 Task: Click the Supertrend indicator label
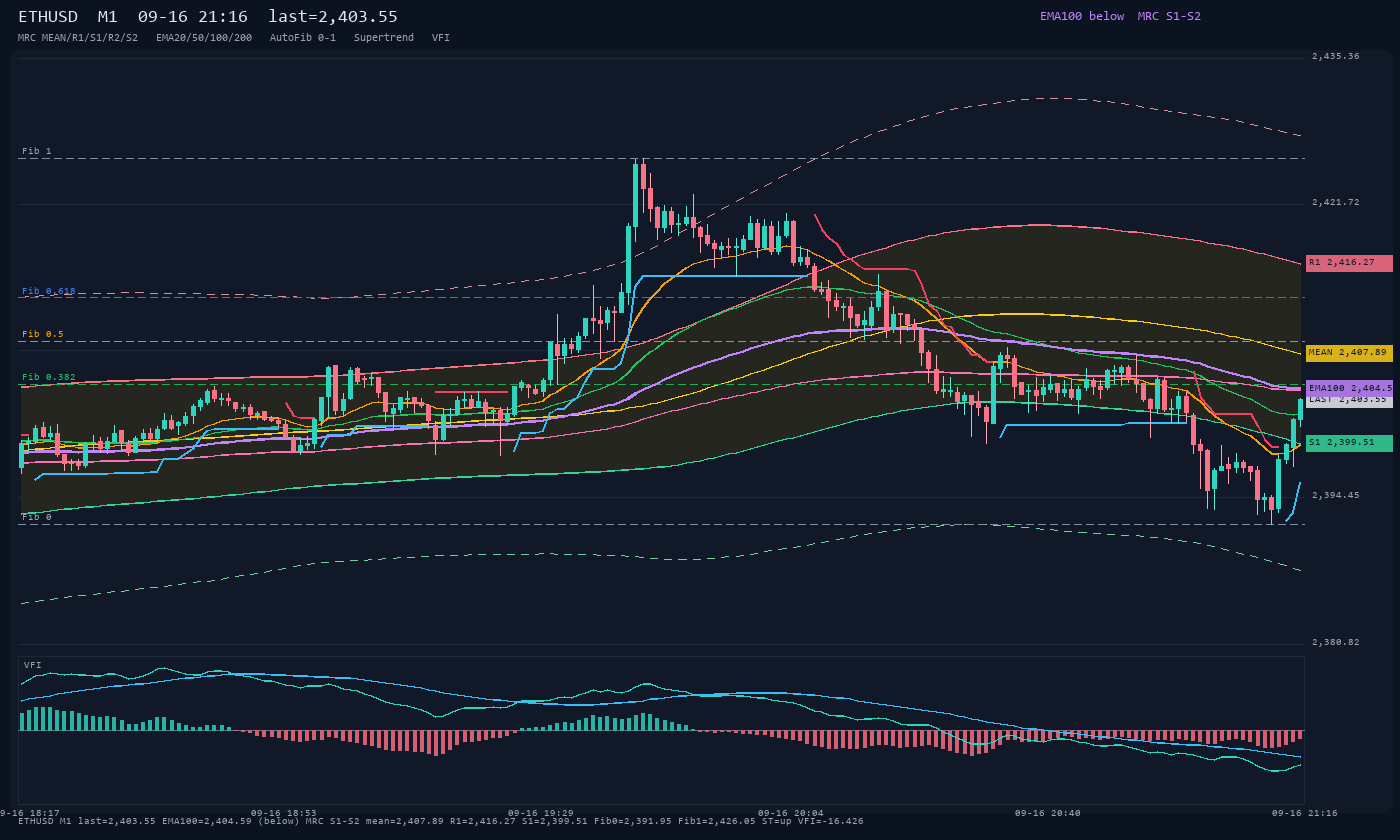point(384,37)
